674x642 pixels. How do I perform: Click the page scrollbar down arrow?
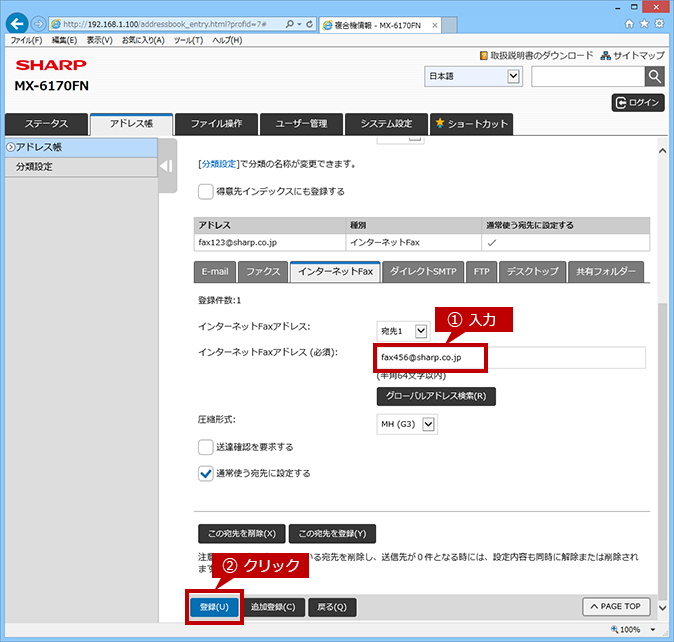662,608
